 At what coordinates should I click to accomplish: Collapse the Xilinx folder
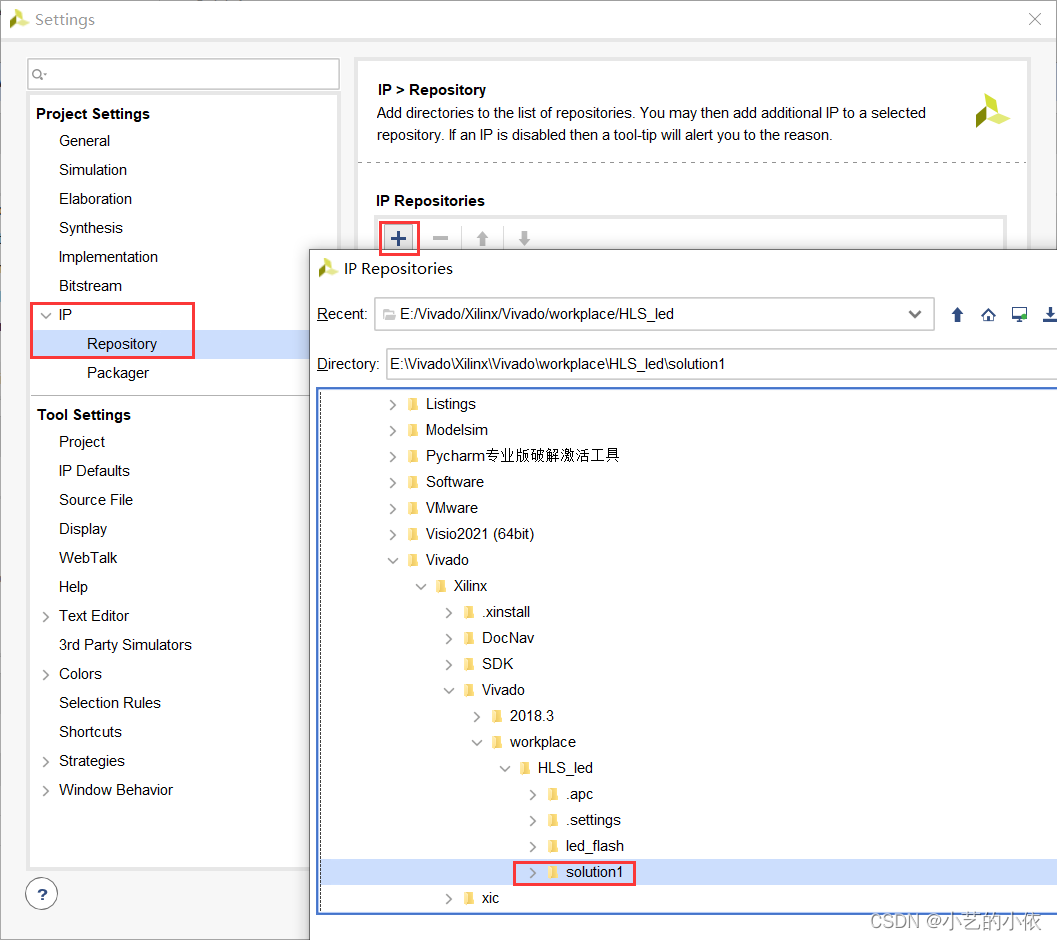tap(421, 587)
